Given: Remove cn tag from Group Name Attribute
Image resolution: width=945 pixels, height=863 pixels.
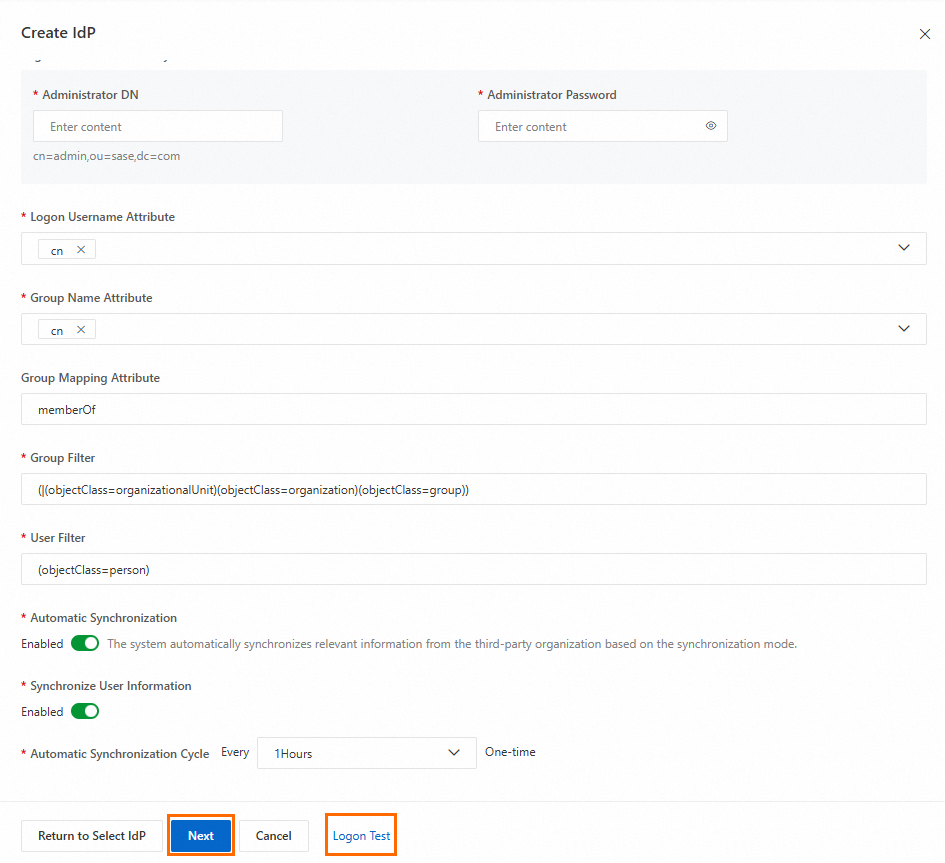Looking at the screenshot, I should pyautogui.click(x=81, y=330).
